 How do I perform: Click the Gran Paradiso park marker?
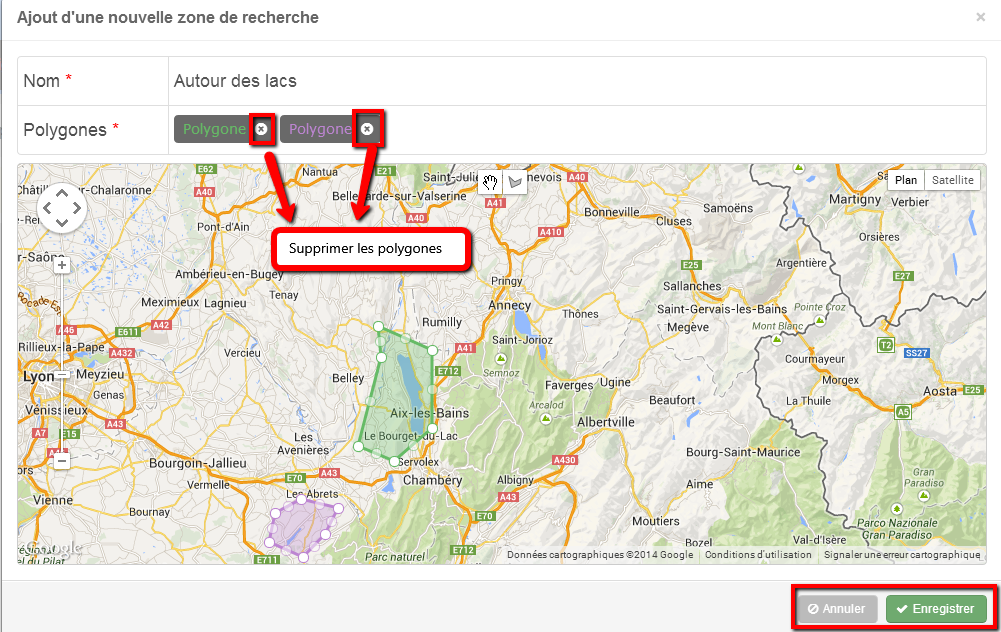923,495
